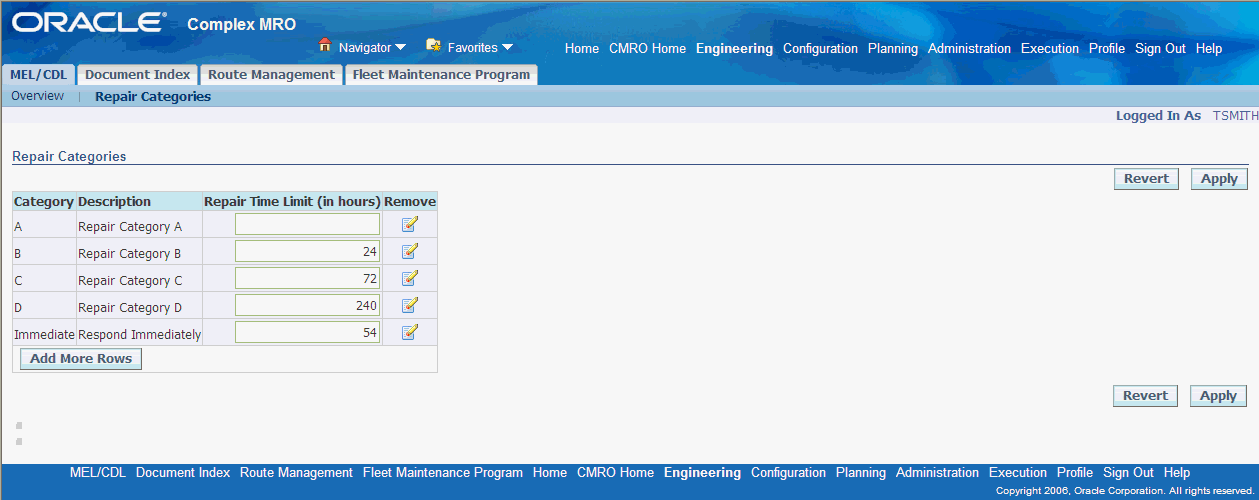
Task: Click the remove icon for Immediate row
Action: click(409, 332)
